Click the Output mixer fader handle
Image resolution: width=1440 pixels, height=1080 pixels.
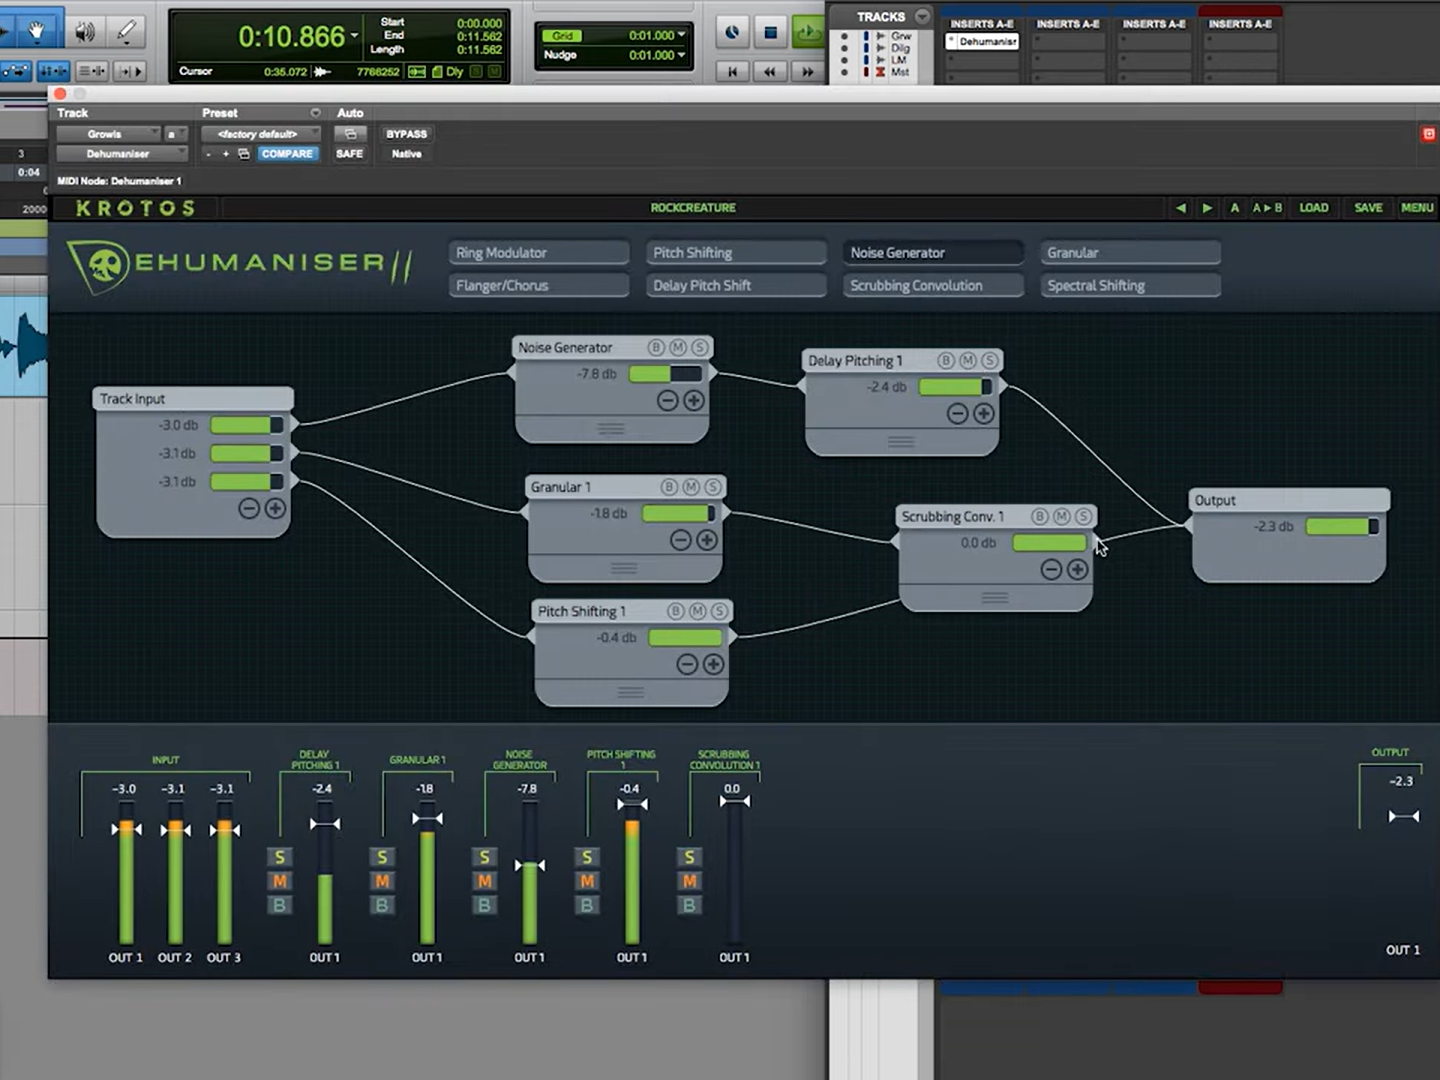(1403, 816)
